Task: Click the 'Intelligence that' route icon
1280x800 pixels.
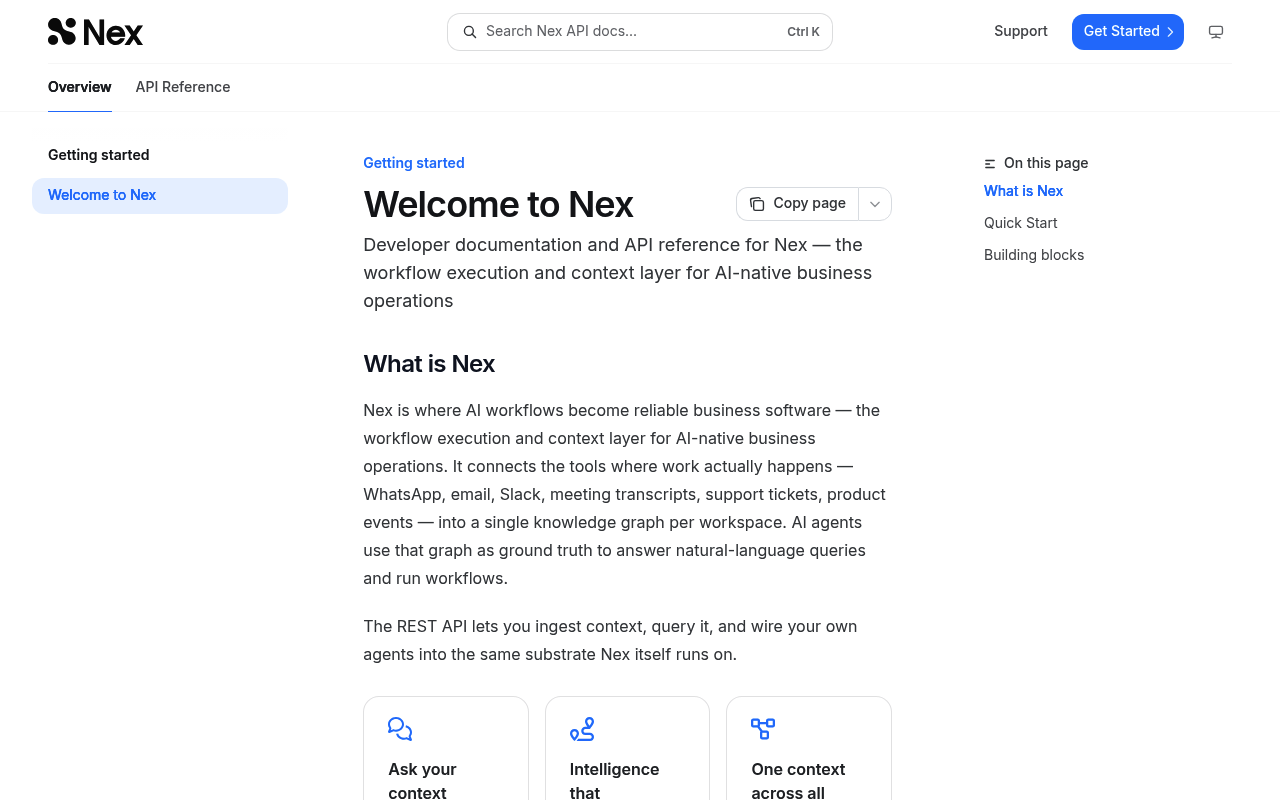Action: click(582, 729)
